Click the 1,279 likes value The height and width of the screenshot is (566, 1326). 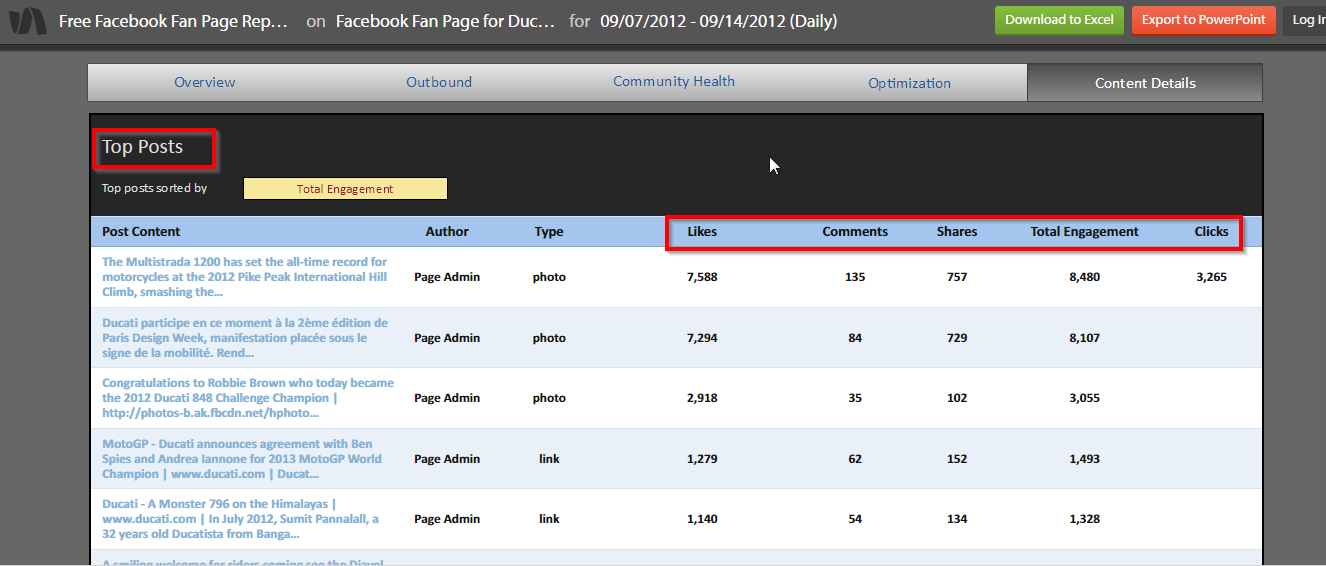(702, 459)
